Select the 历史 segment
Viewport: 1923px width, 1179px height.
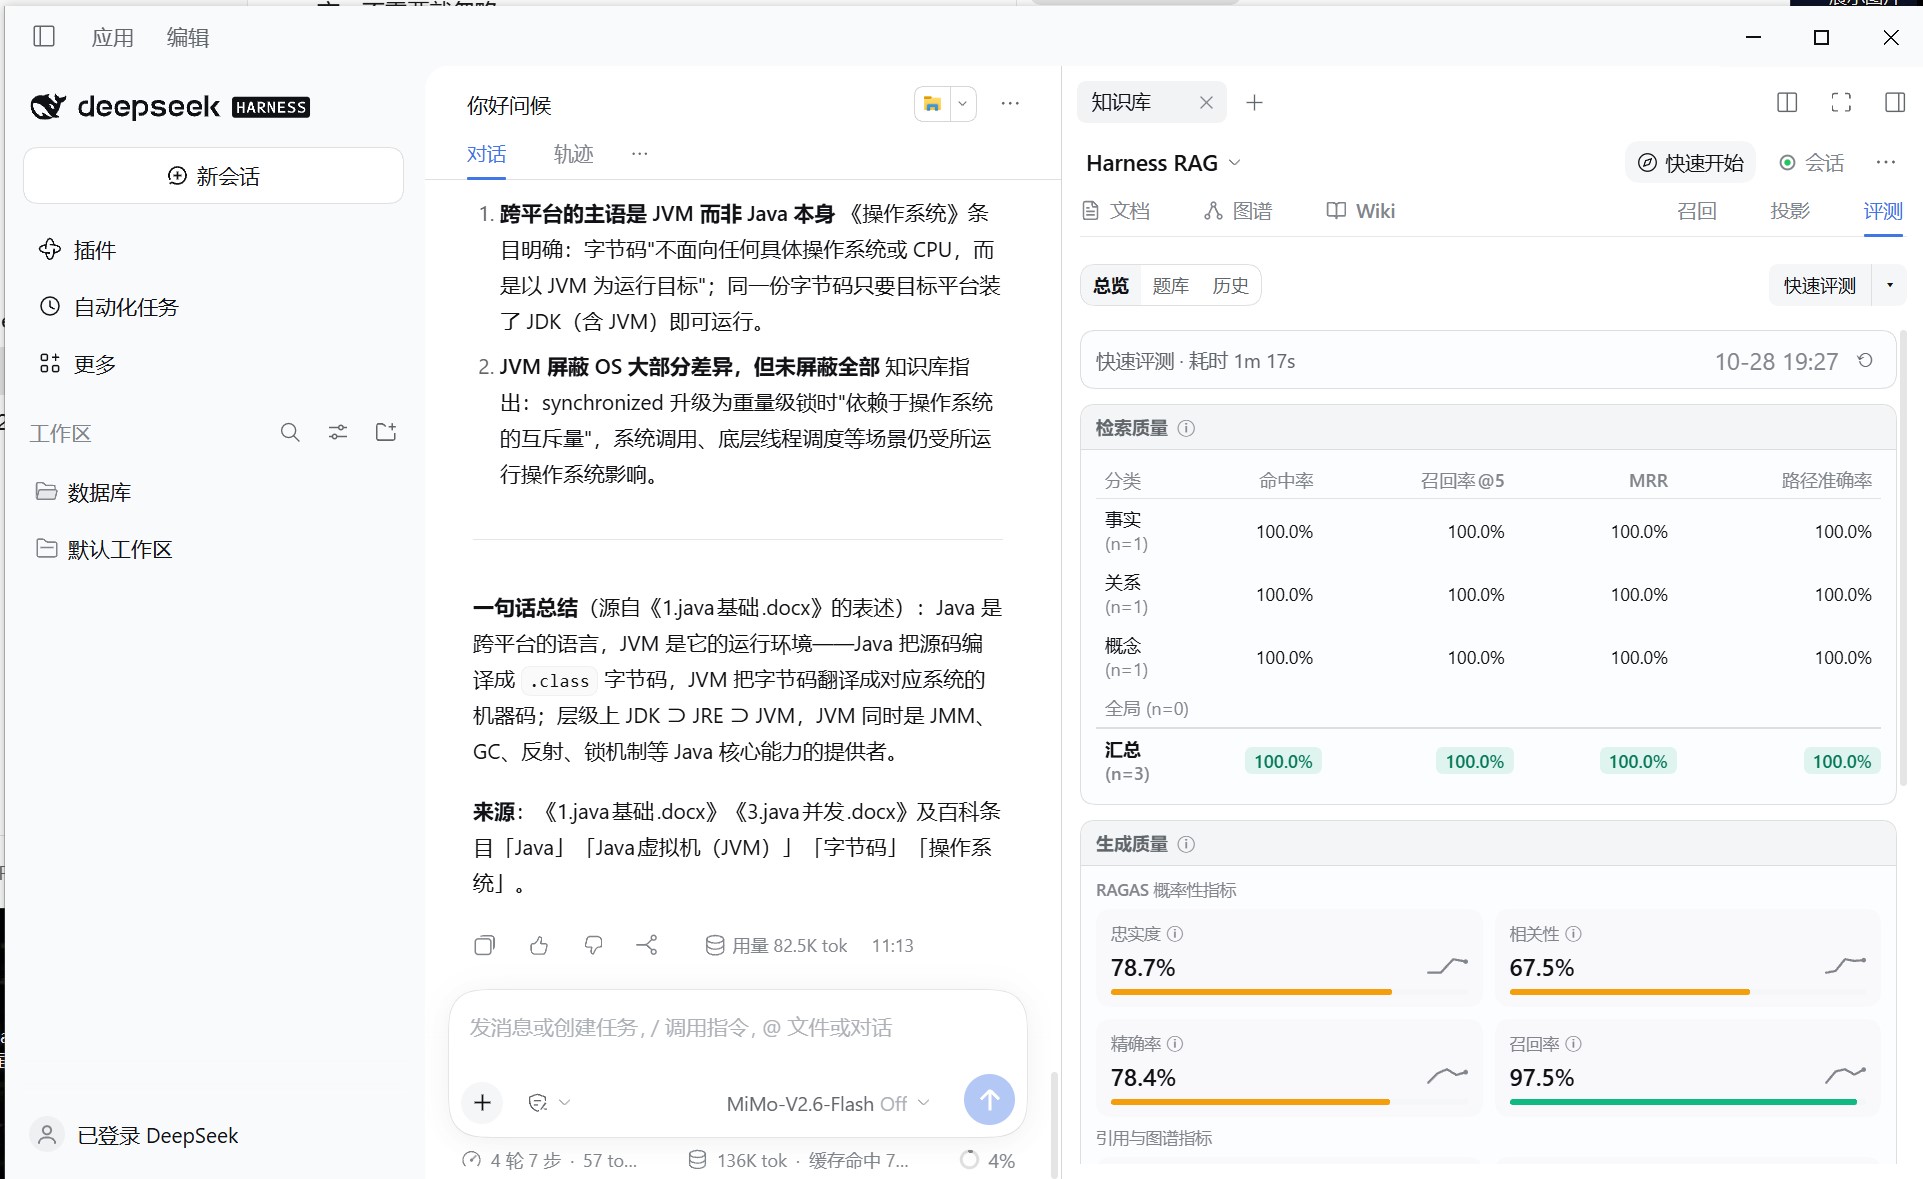1230,286
